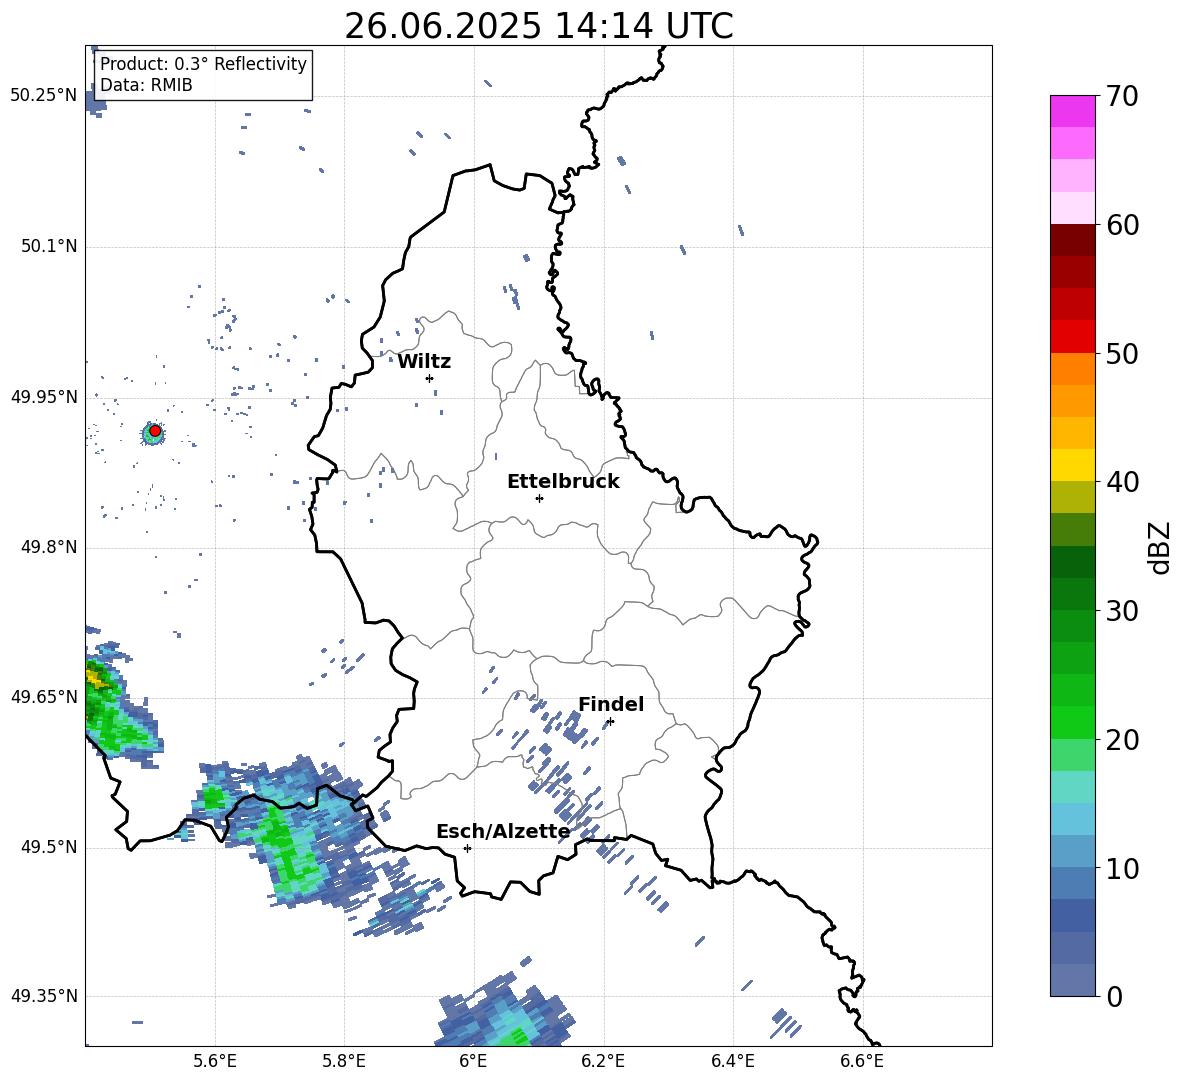The image size is (1184, 1081).
Task: Click the 30 tick on colorbar
Action: pos(1122,611)
